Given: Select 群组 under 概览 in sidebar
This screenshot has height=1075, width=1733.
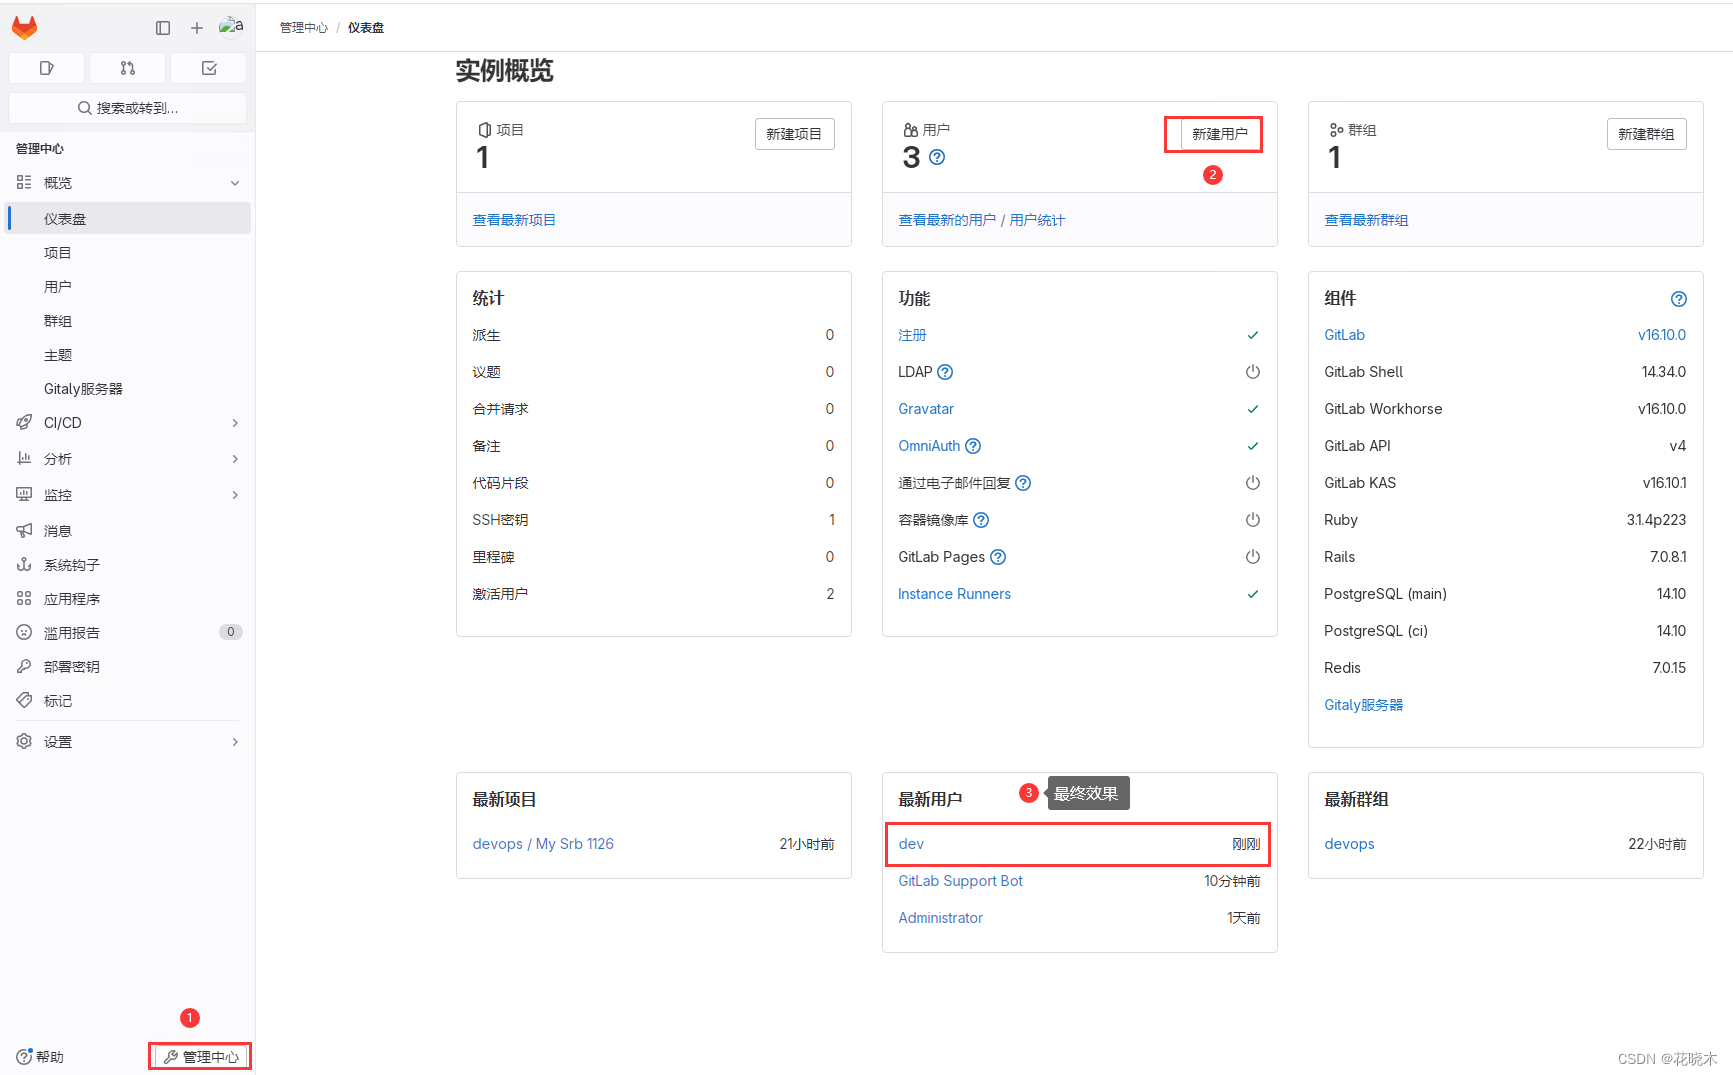Looking at the screenshot, I should 128,321.
